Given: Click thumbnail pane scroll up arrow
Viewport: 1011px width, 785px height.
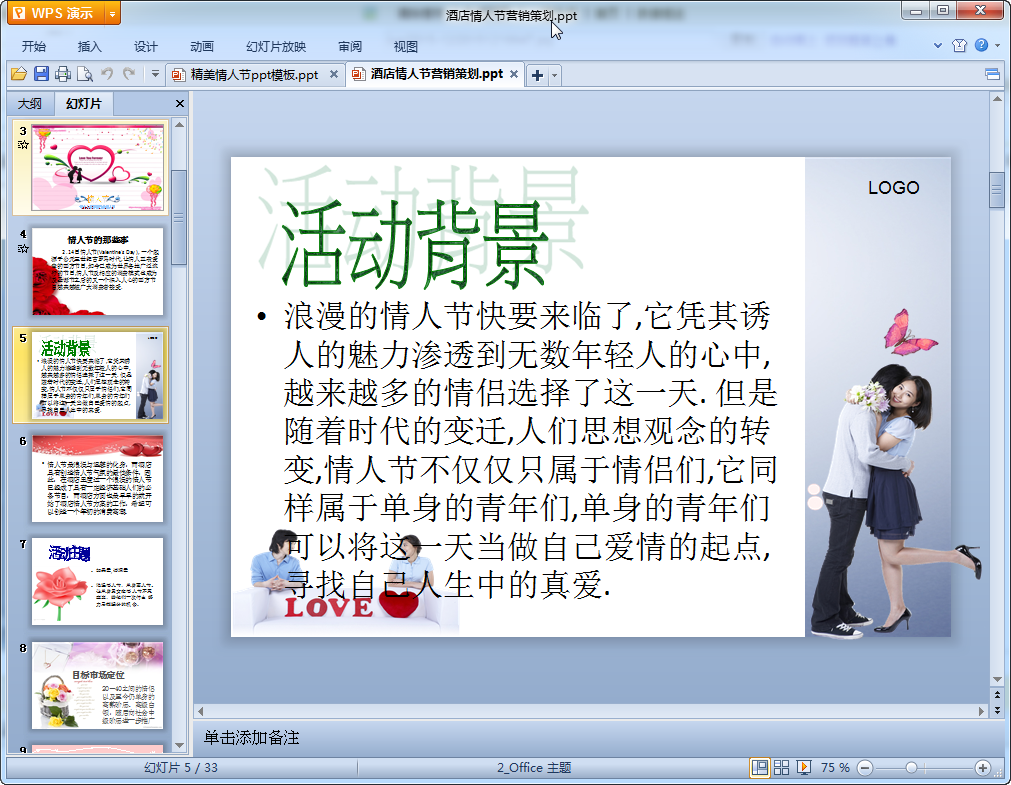Looking at the screenshot, I should (180, 124).
